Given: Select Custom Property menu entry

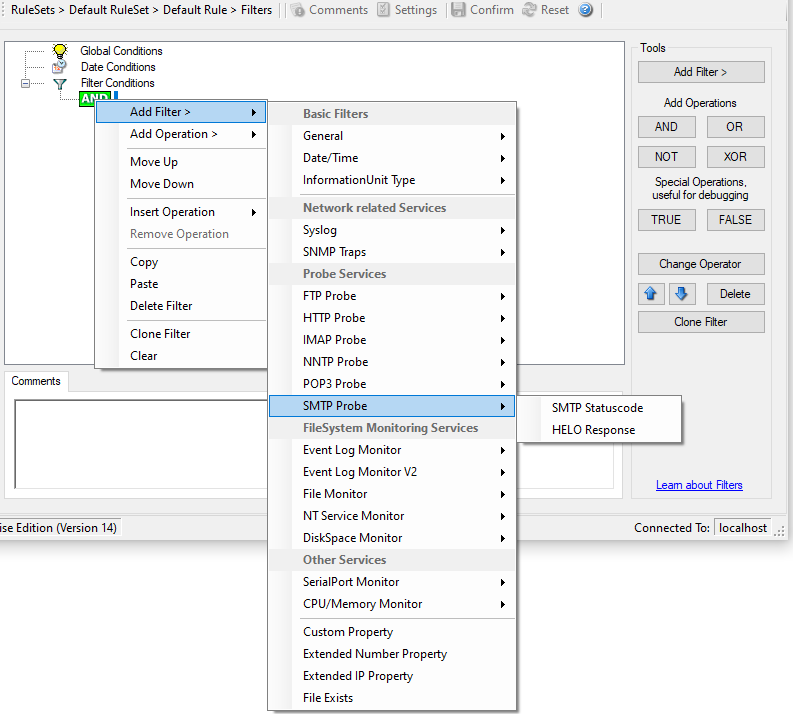Looking at the screenshot, I should click(x=348, y=632).
